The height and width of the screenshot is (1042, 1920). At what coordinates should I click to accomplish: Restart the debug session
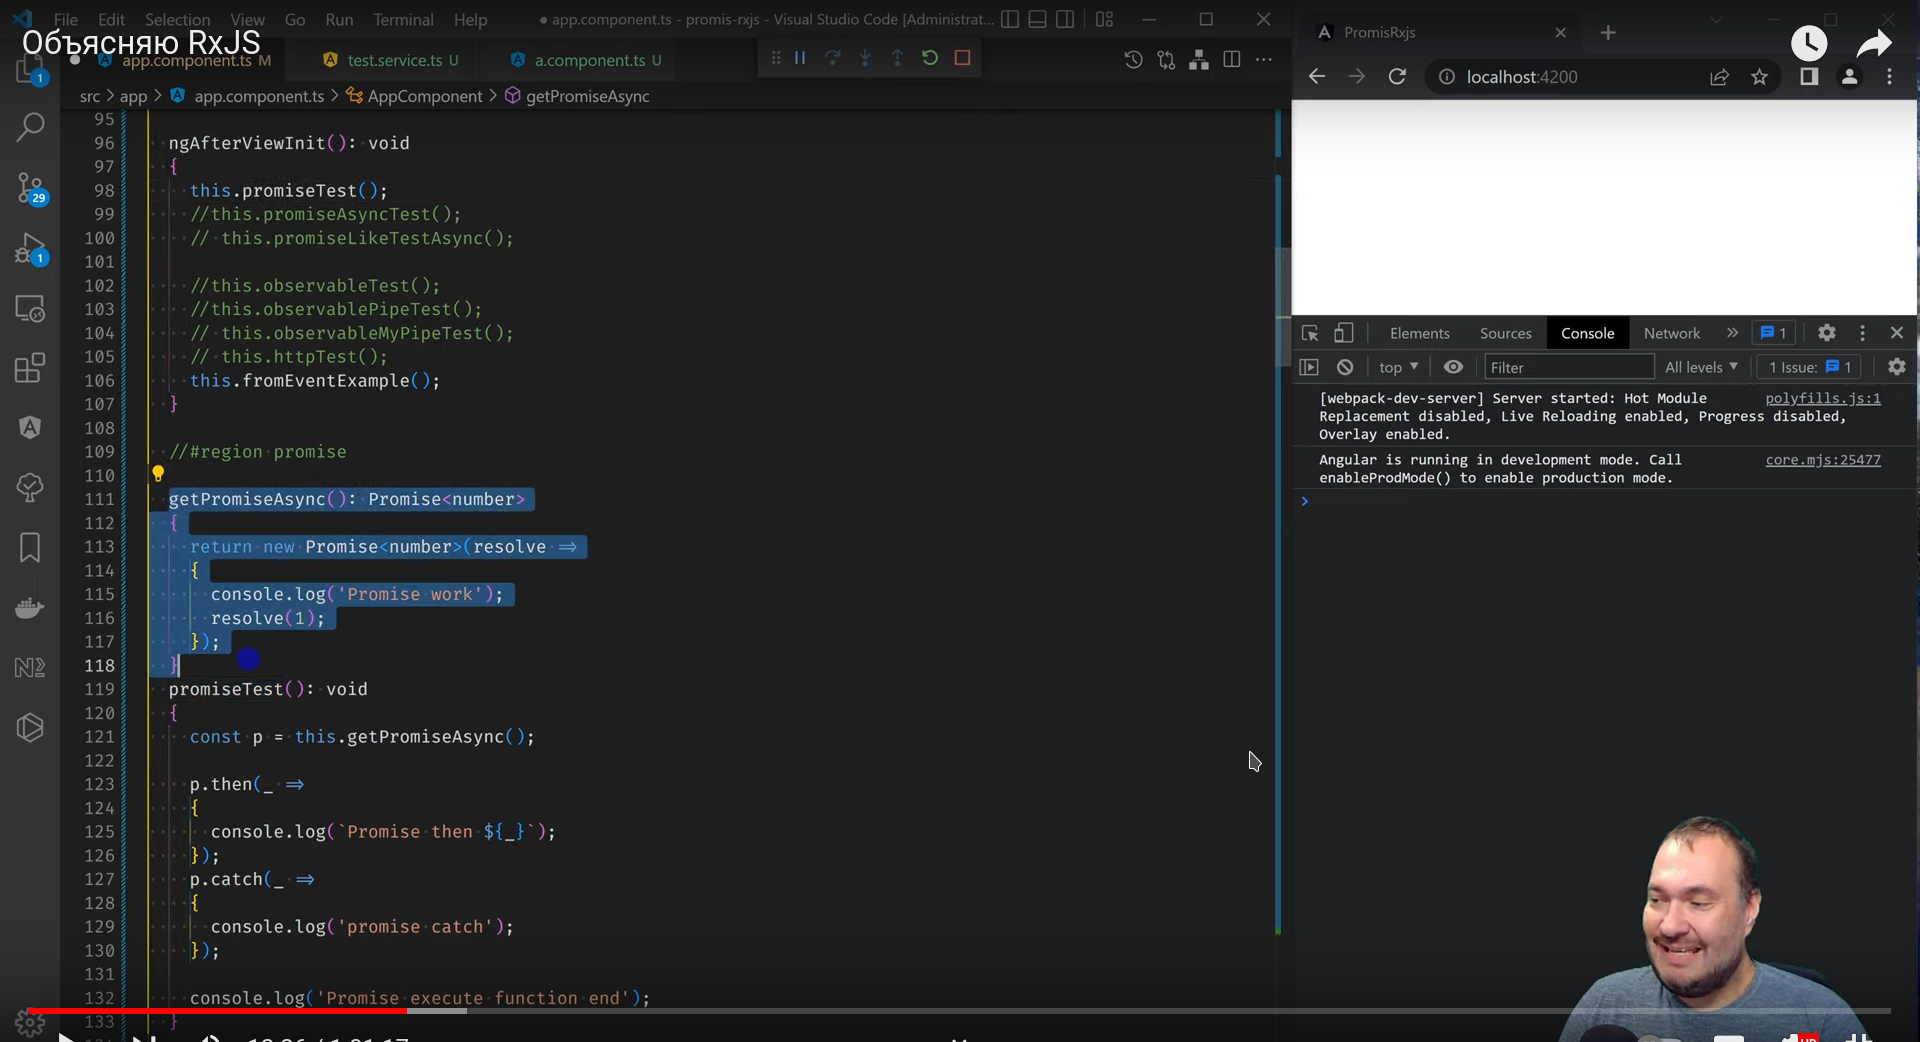930,58
